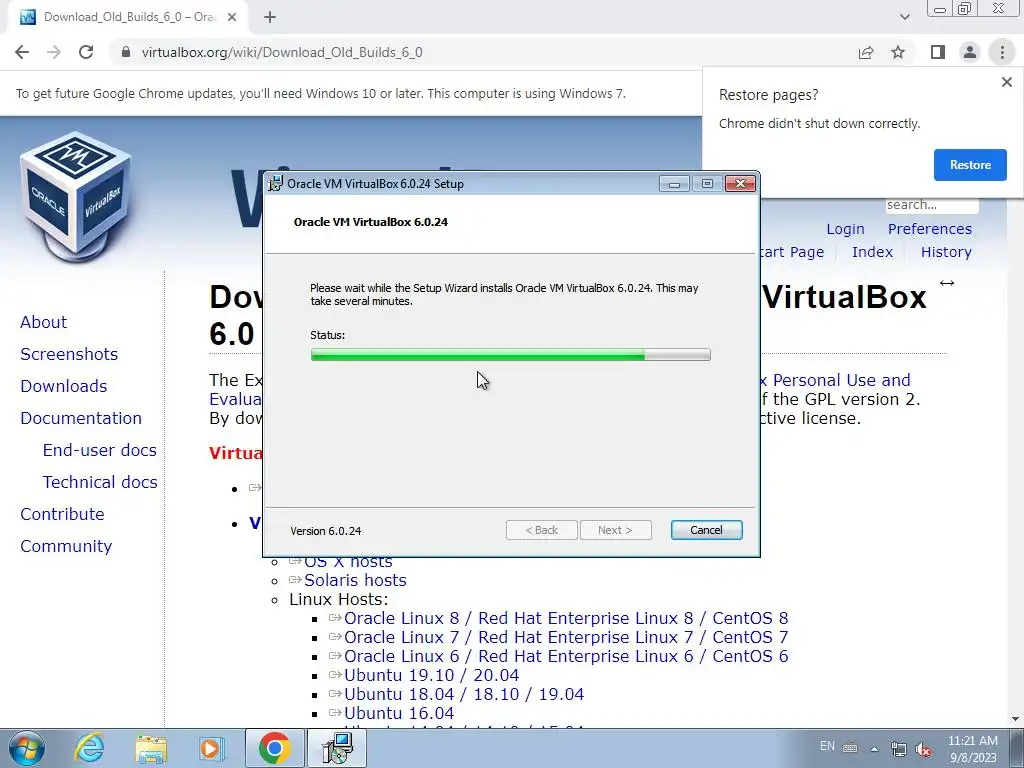Viewport: 1024px width, 768px height.
Task: Click the EN language indicator
Action: click(x=827, y=746)
